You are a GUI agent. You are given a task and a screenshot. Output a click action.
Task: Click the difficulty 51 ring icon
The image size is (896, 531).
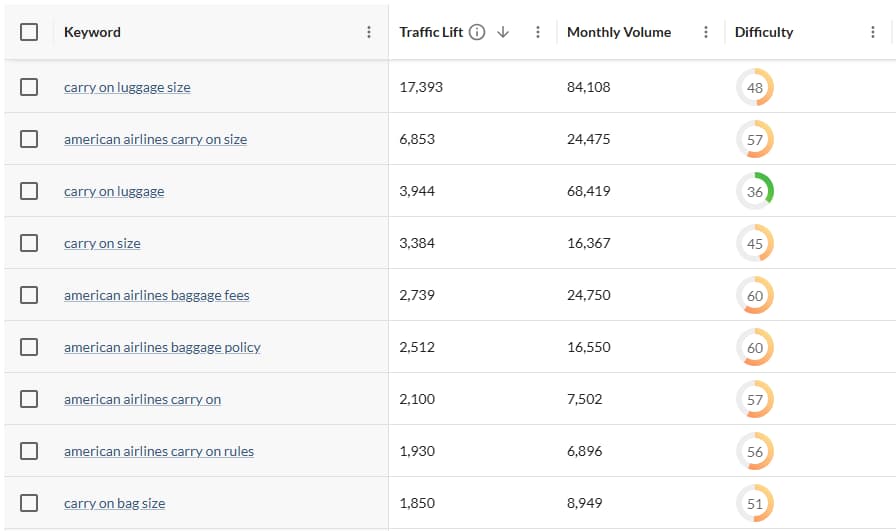tap(755, 503)
